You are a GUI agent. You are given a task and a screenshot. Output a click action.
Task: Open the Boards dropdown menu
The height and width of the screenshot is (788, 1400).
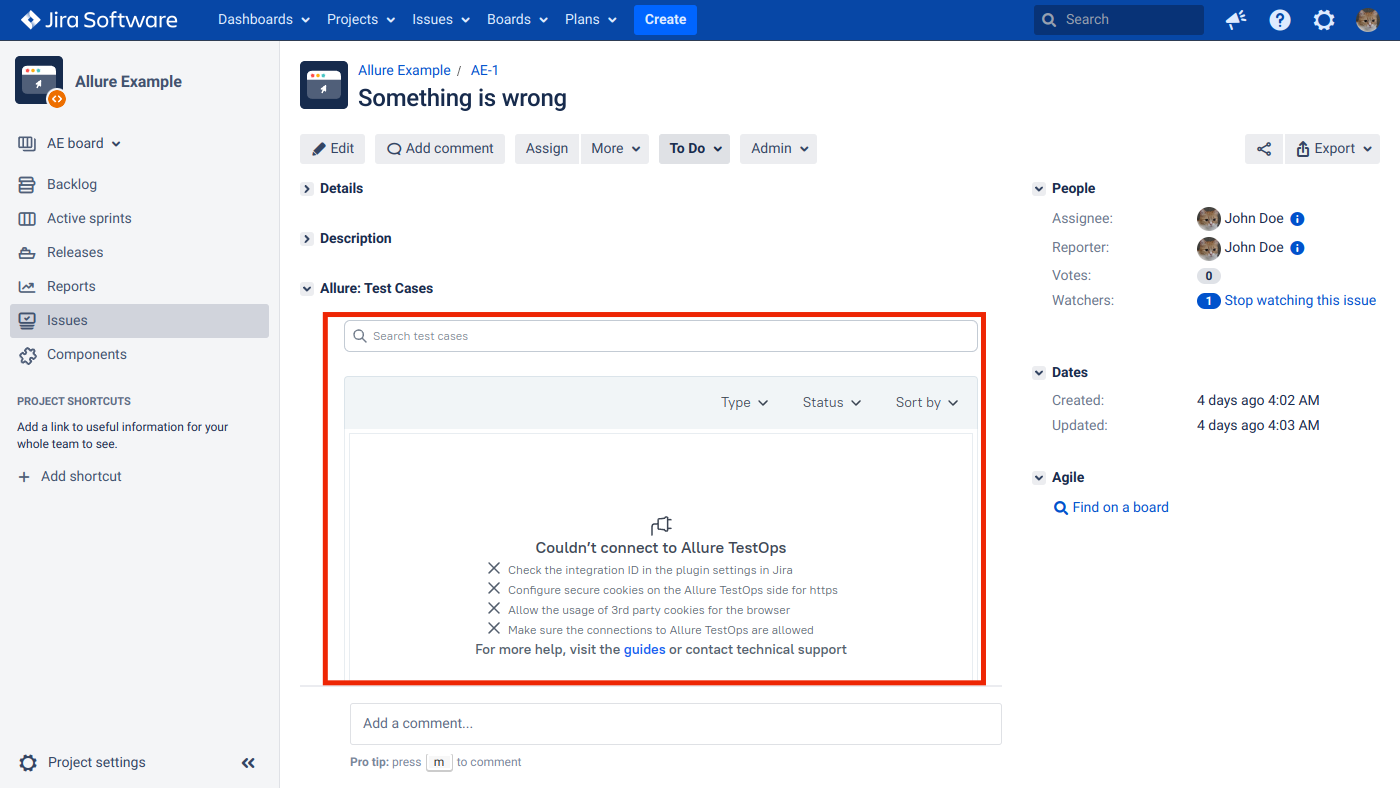point(517,19)
